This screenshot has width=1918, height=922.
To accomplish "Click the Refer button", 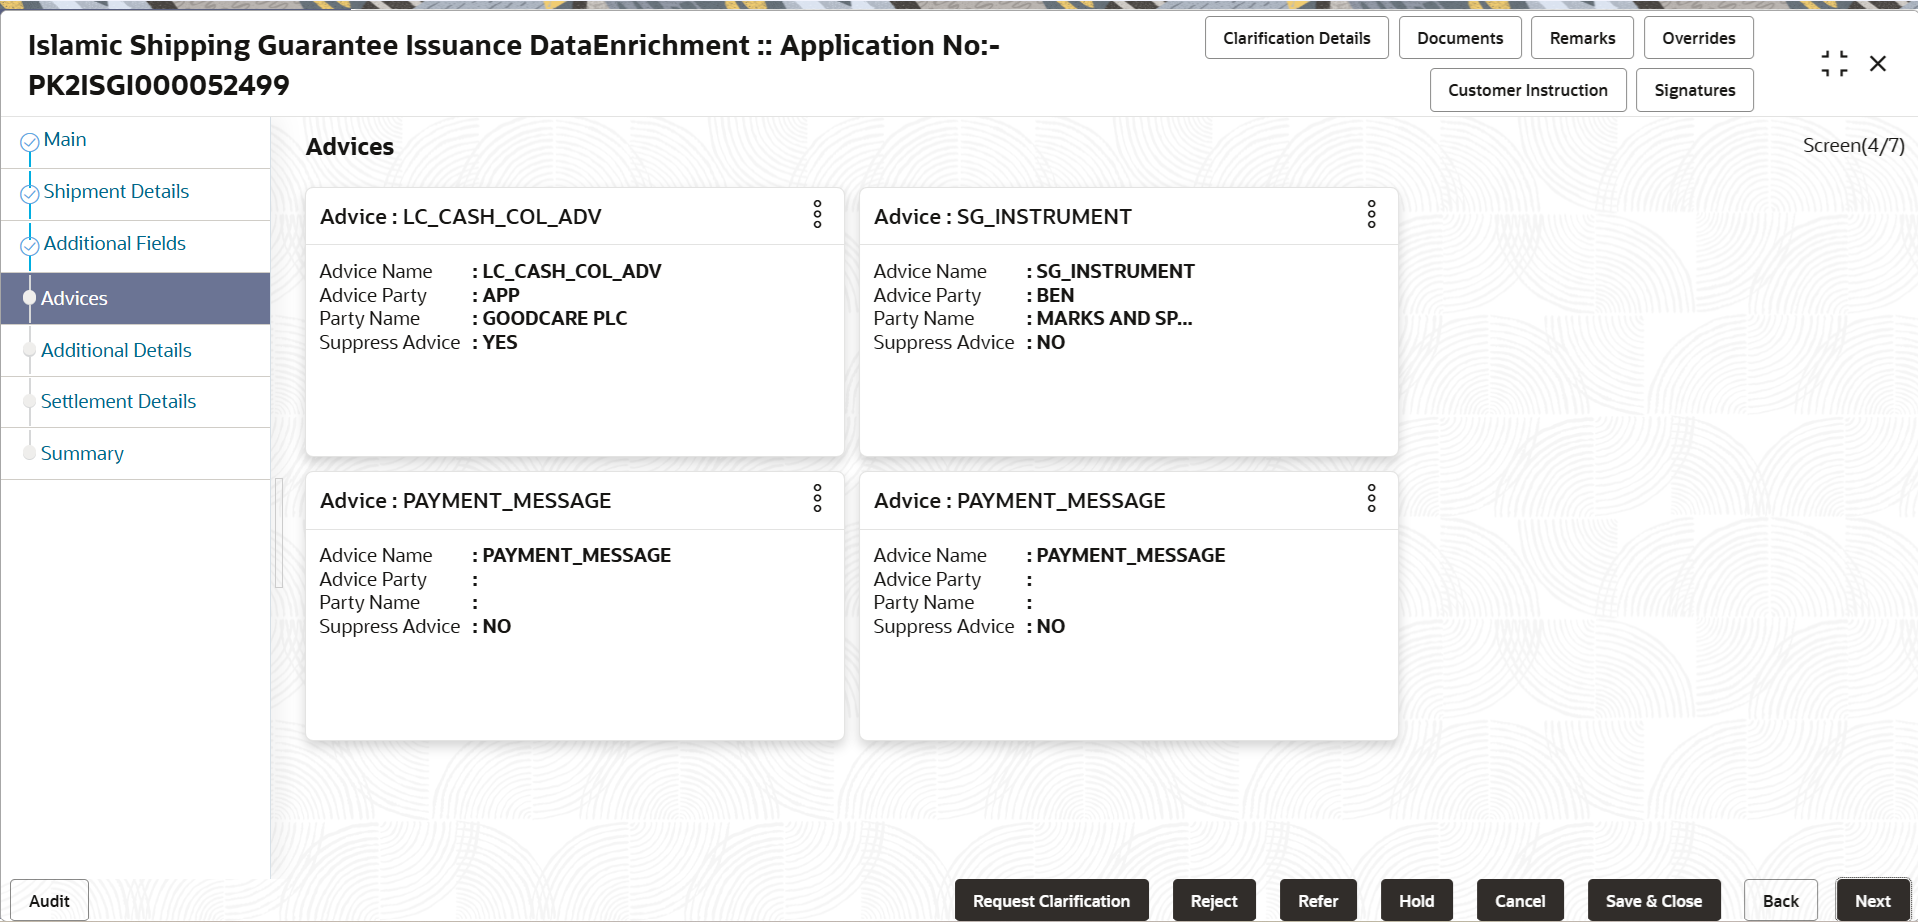I will click(x=1318, y=901).
